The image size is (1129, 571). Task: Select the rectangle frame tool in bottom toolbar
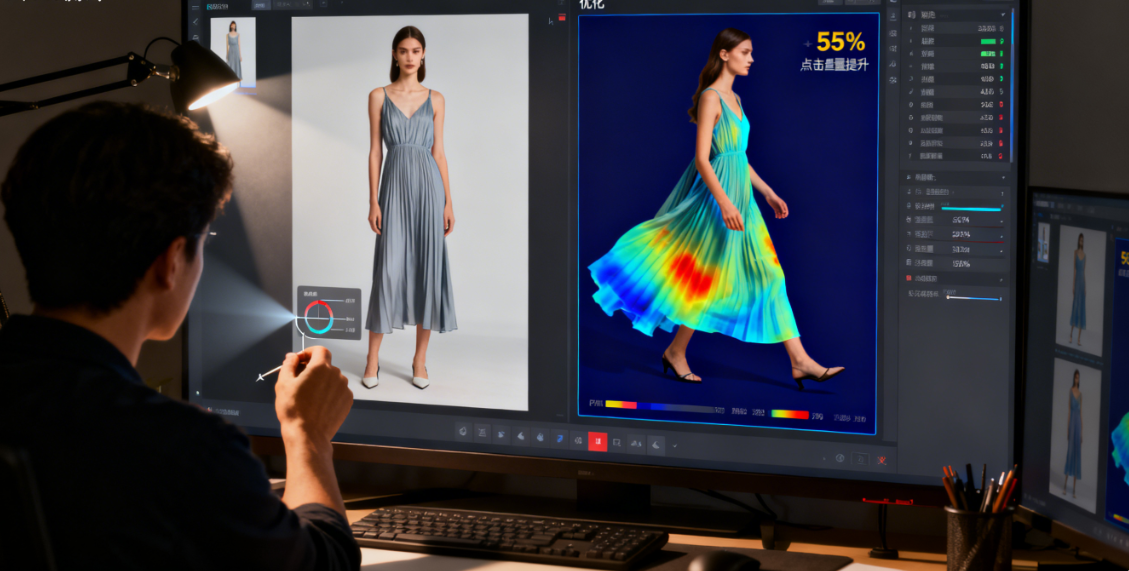click(x=617, y=442)
